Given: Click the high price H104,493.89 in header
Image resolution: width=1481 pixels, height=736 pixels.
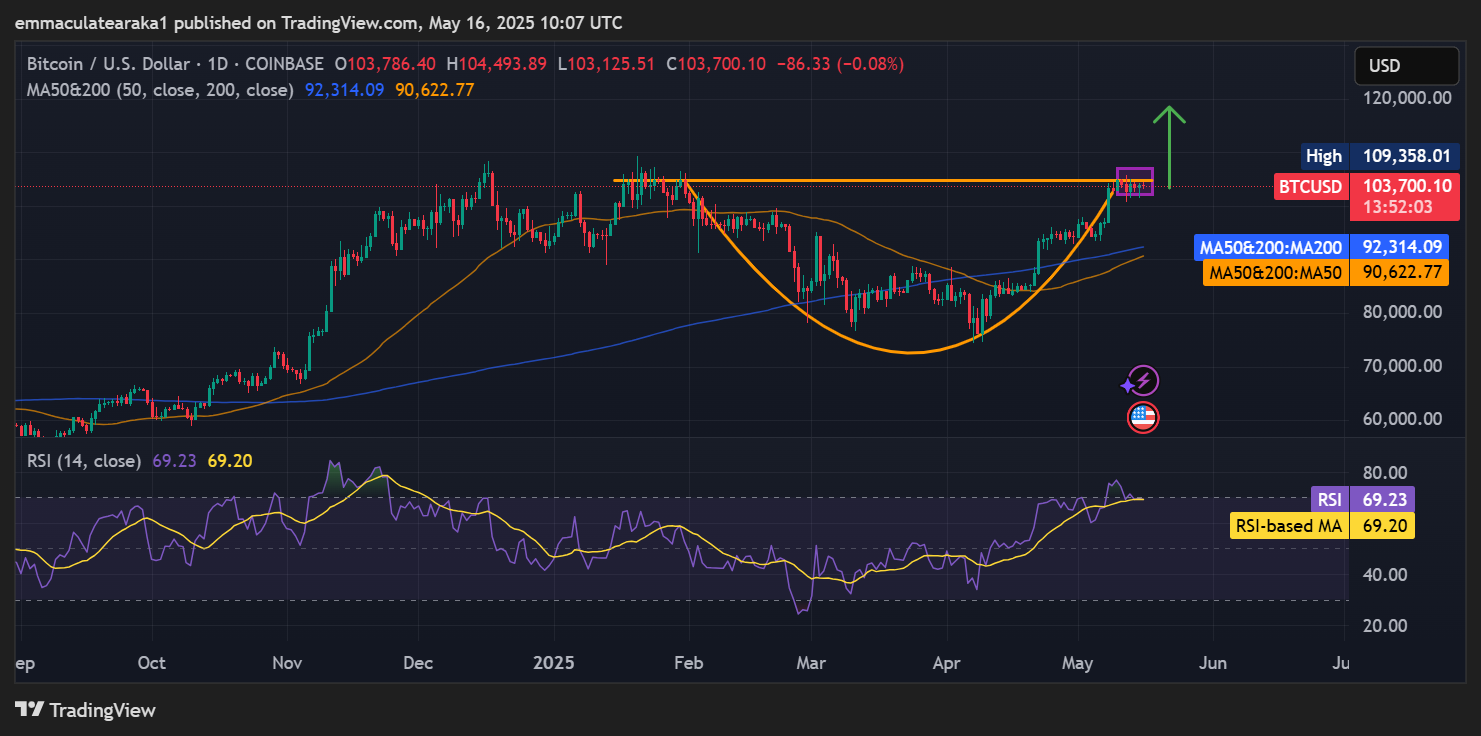Looking at the screenshot, I should pos(497,64).
